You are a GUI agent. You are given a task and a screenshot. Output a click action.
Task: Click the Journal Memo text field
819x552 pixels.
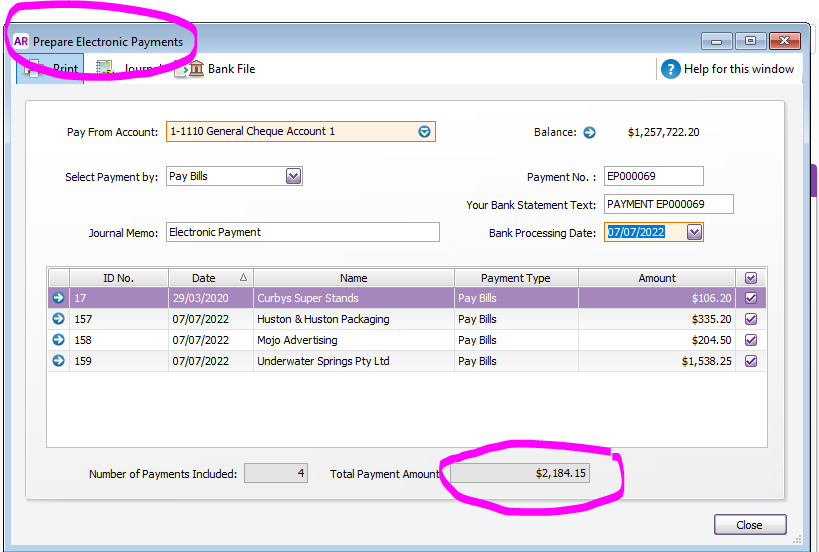[x=302, y=232]
